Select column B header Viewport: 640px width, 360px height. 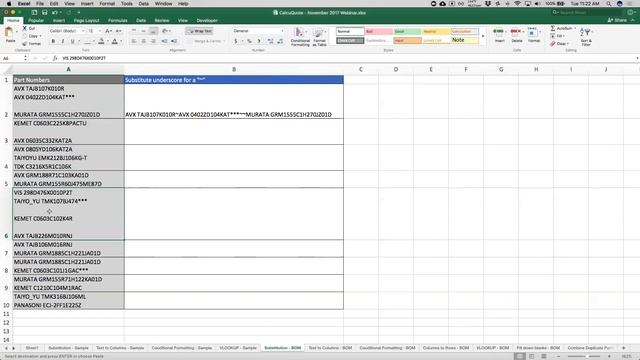coord(234,69)
